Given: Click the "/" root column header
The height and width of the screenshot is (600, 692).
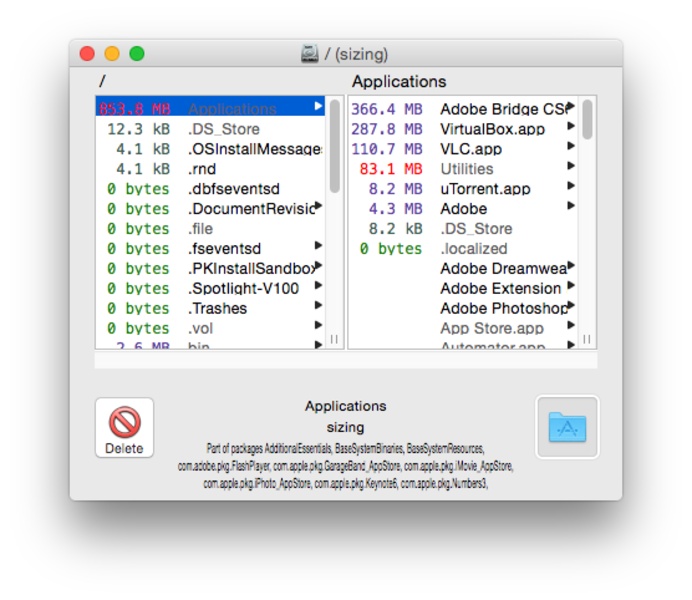Looking at the screenshot, I should 102,81.
